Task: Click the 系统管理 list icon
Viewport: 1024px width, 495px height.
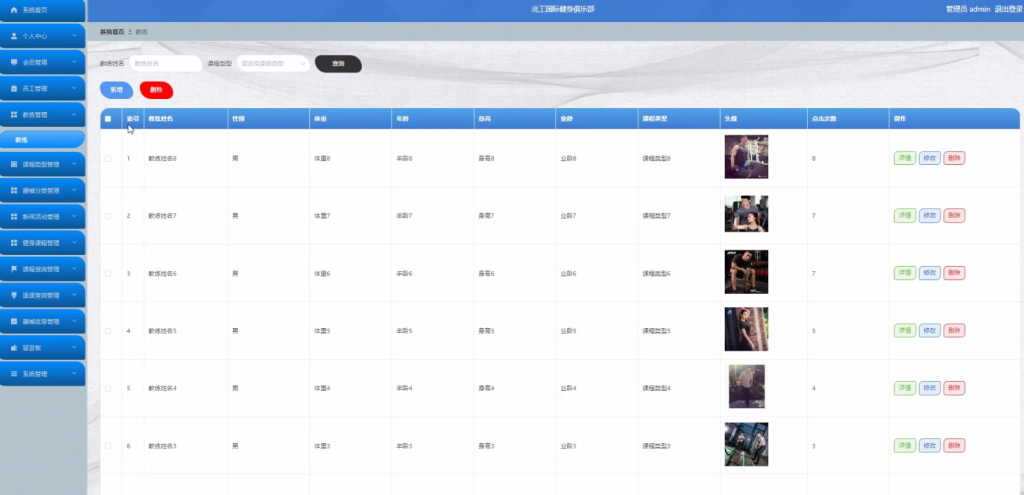Action: coord(14,374)
